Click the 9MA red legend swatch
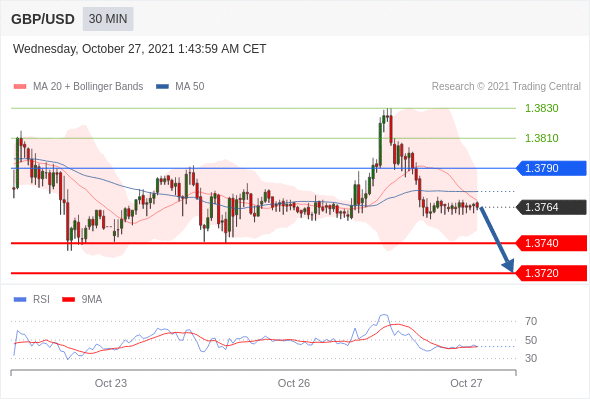 coord(68,300)
